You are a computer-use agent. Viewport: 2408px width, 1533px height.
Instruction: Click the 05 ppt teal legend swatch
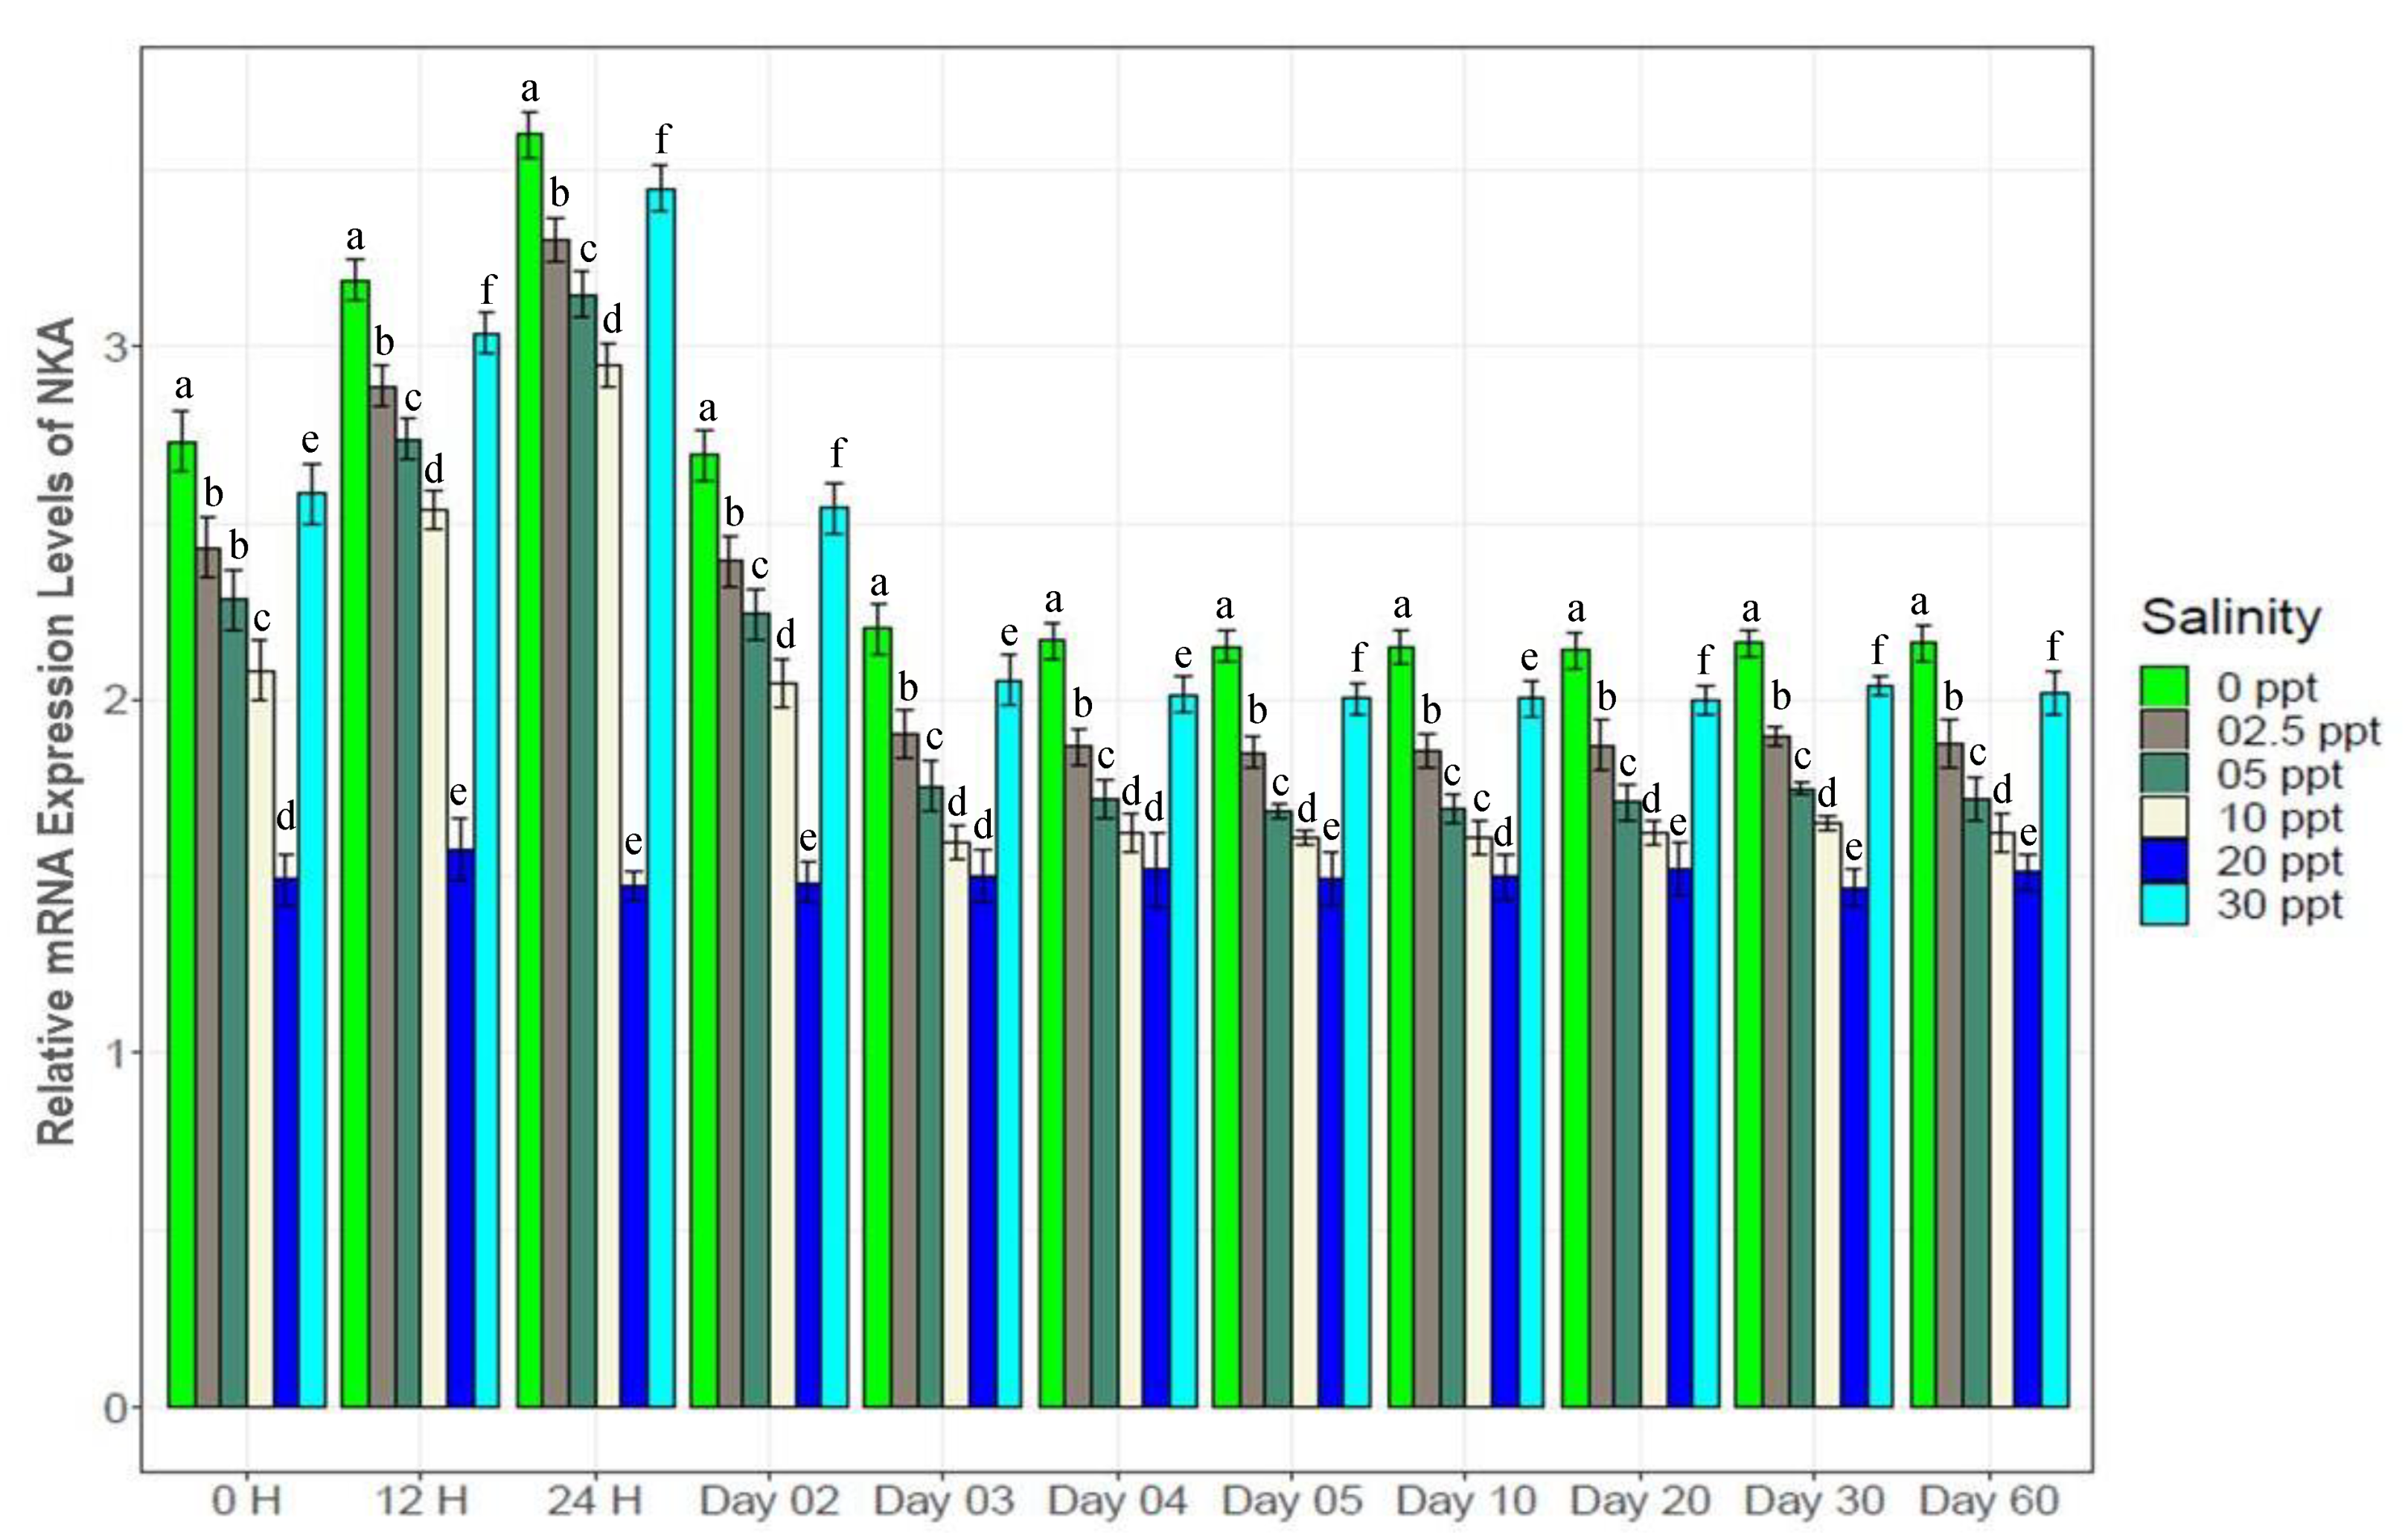pos(2164,774)
